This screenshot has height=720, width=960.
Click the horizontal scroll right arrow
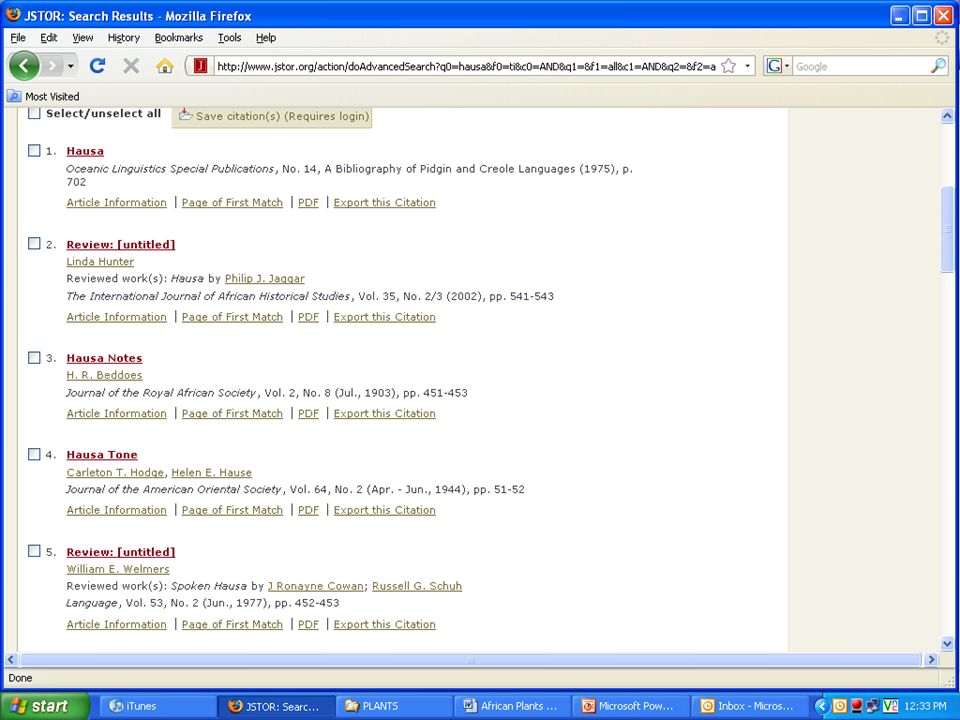point(931,659)
